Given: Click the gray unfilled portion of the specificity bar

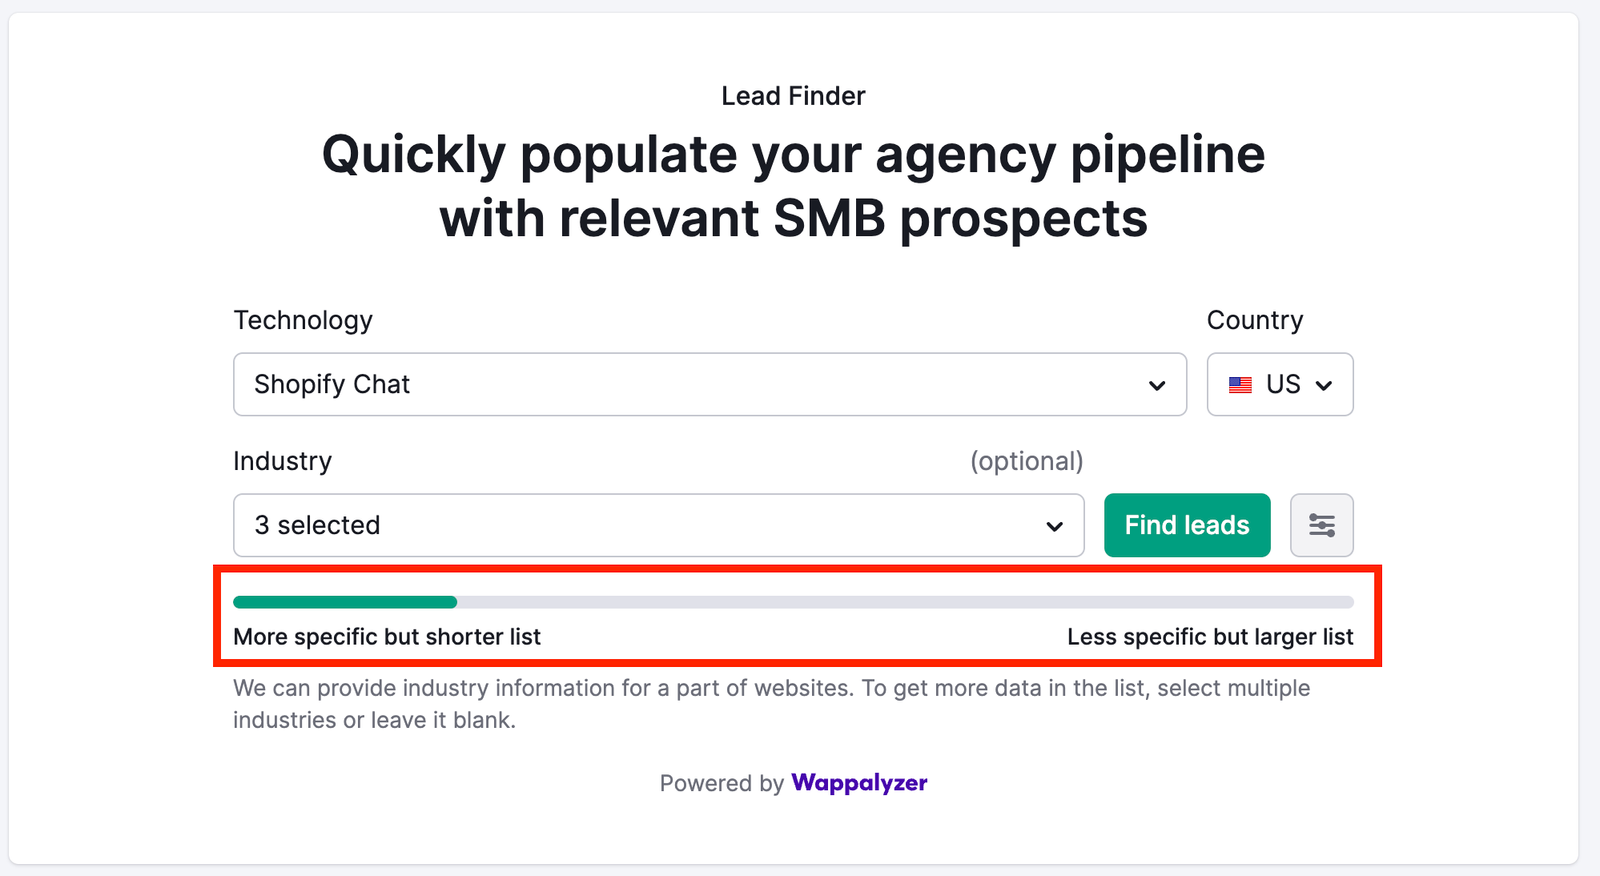Looking at the screenshot, I should [x=900, y=602].
